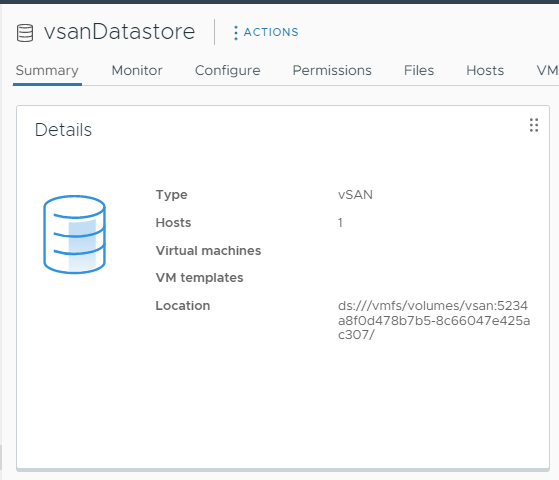
Task: Click the vsanDatastore title text
Action: [119, 32]
